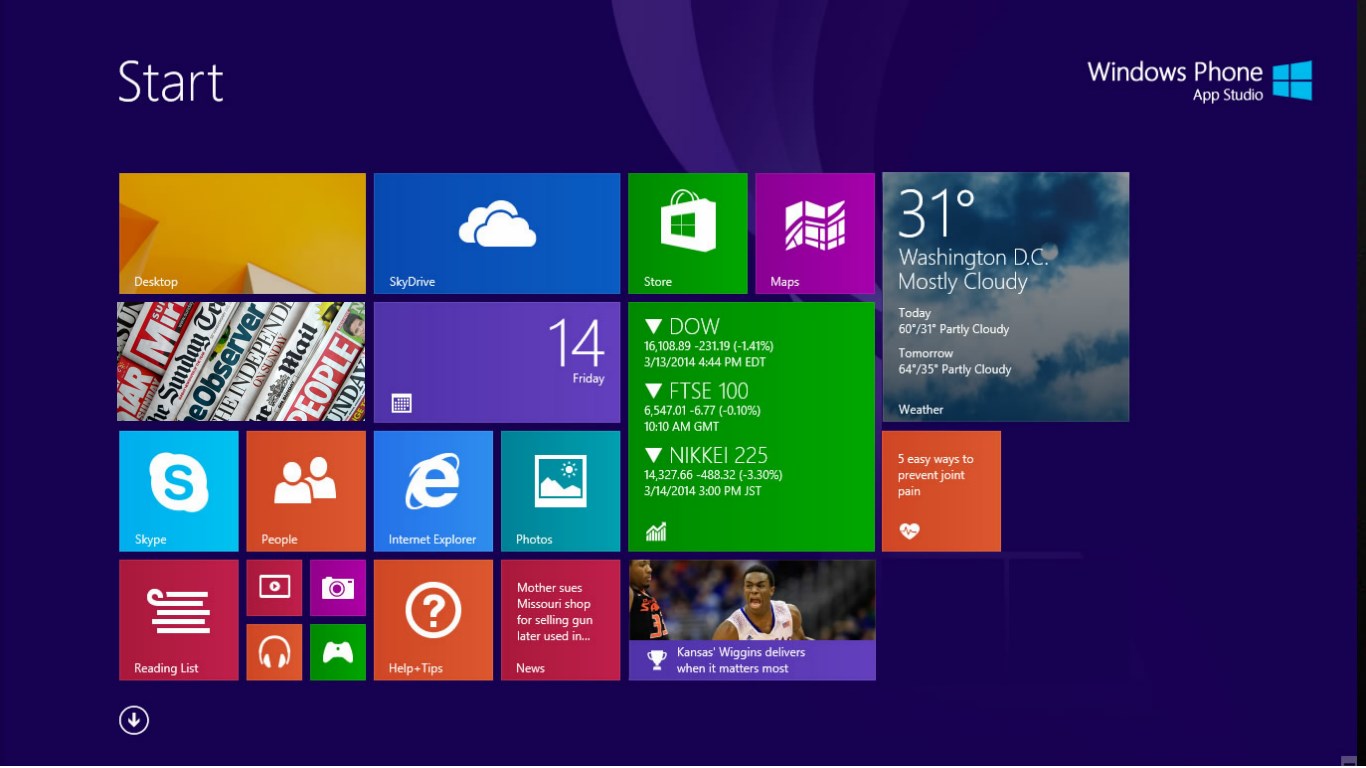This screenshot has width=1366, height=768.
Task: Open the Store tile
Action: tap(688, 233)
